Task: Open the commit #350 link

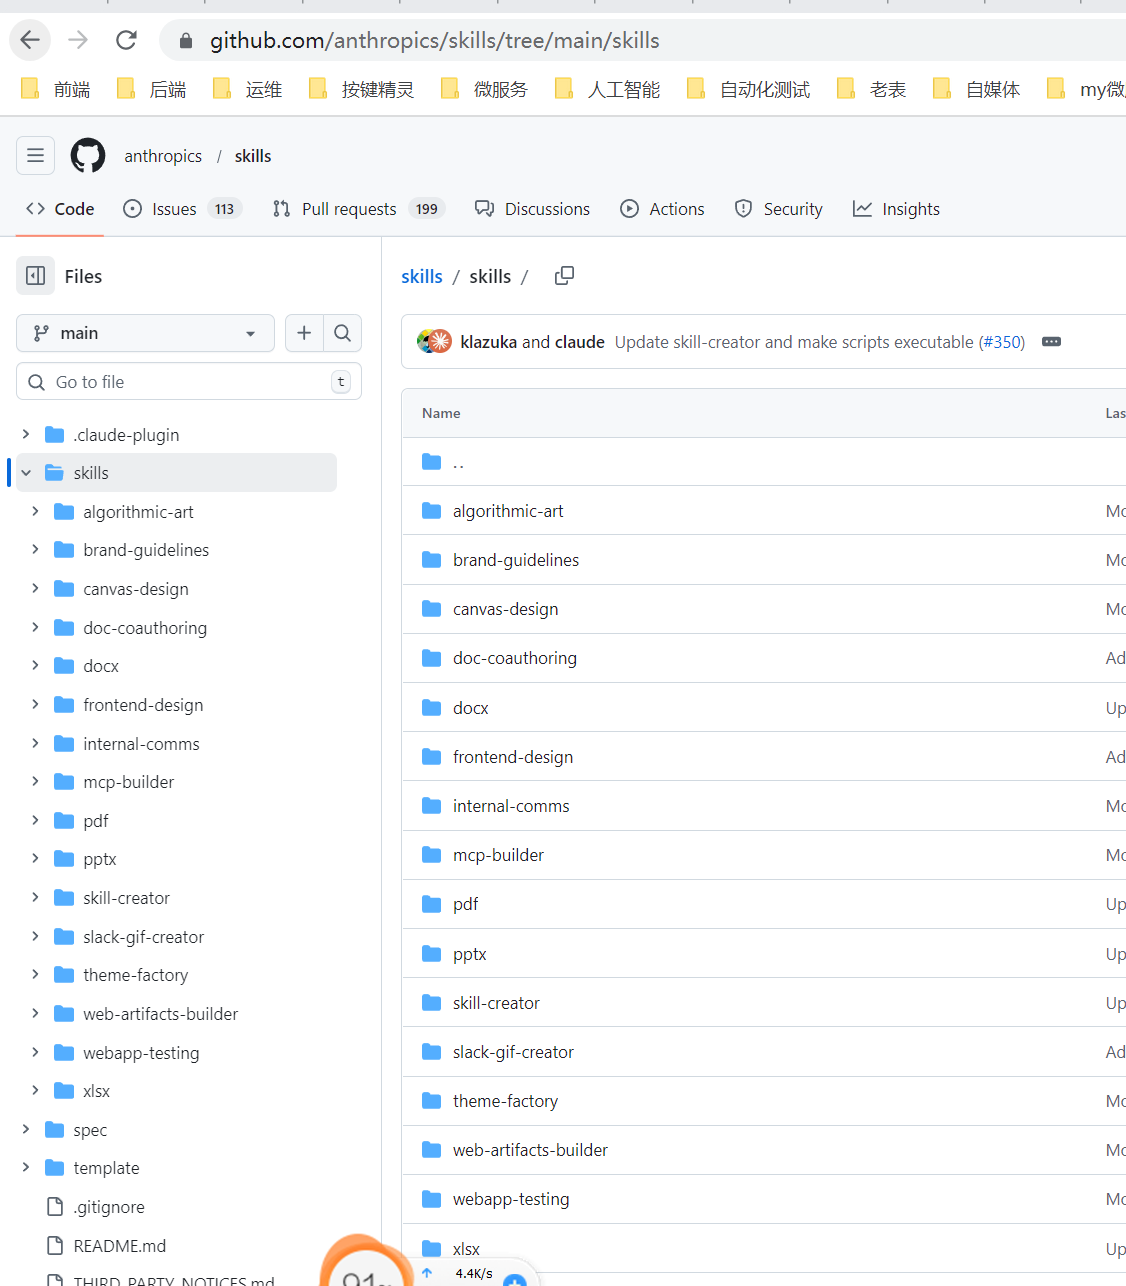Action: [x=1001, y=342]
